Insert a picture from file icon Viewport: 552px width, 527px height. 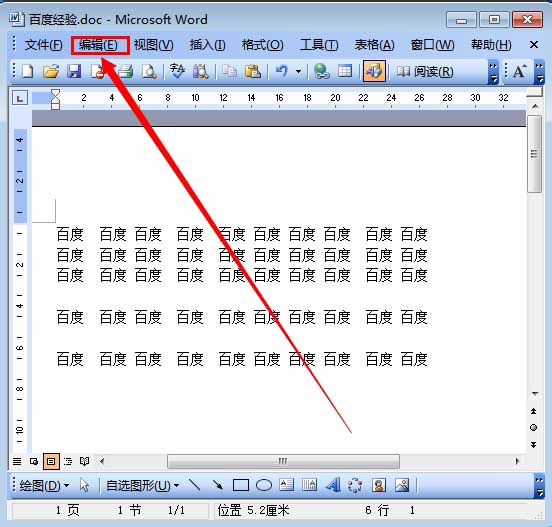(x=402, y=485)
